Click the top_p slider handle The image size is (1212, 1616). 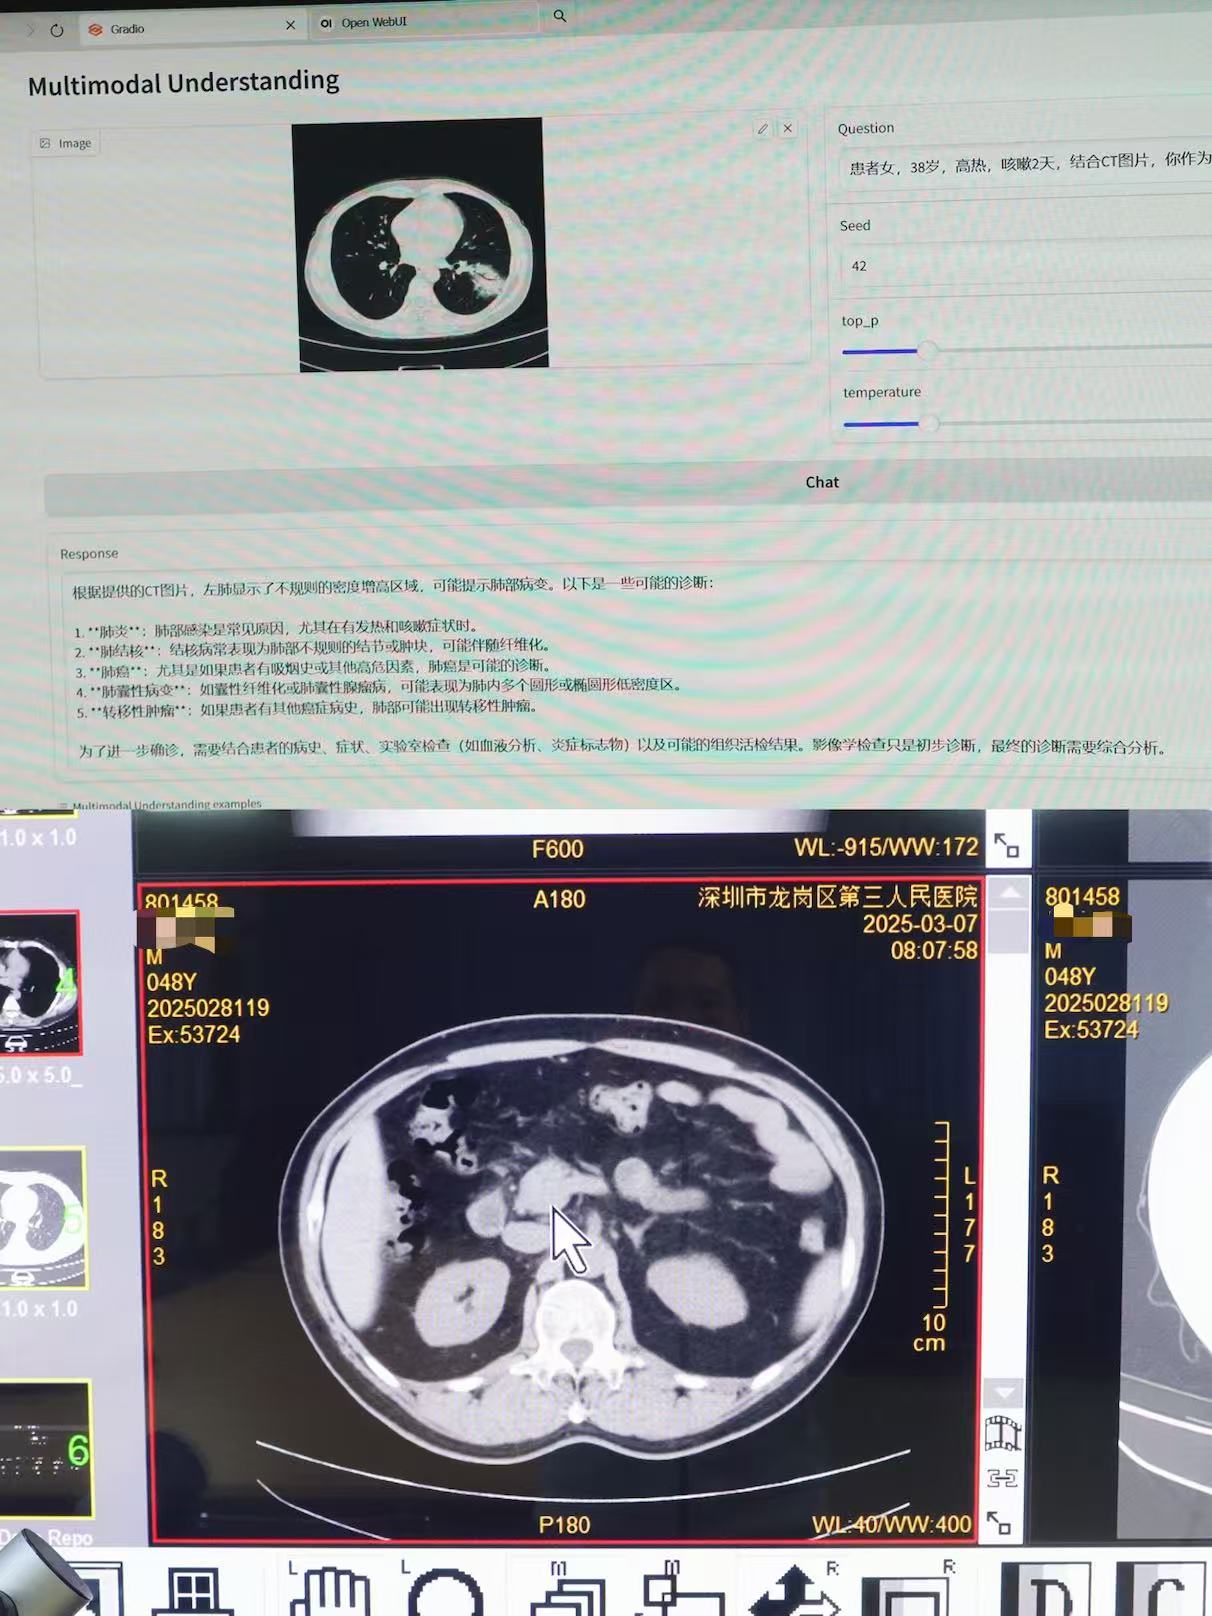click(x=927, y=350)
